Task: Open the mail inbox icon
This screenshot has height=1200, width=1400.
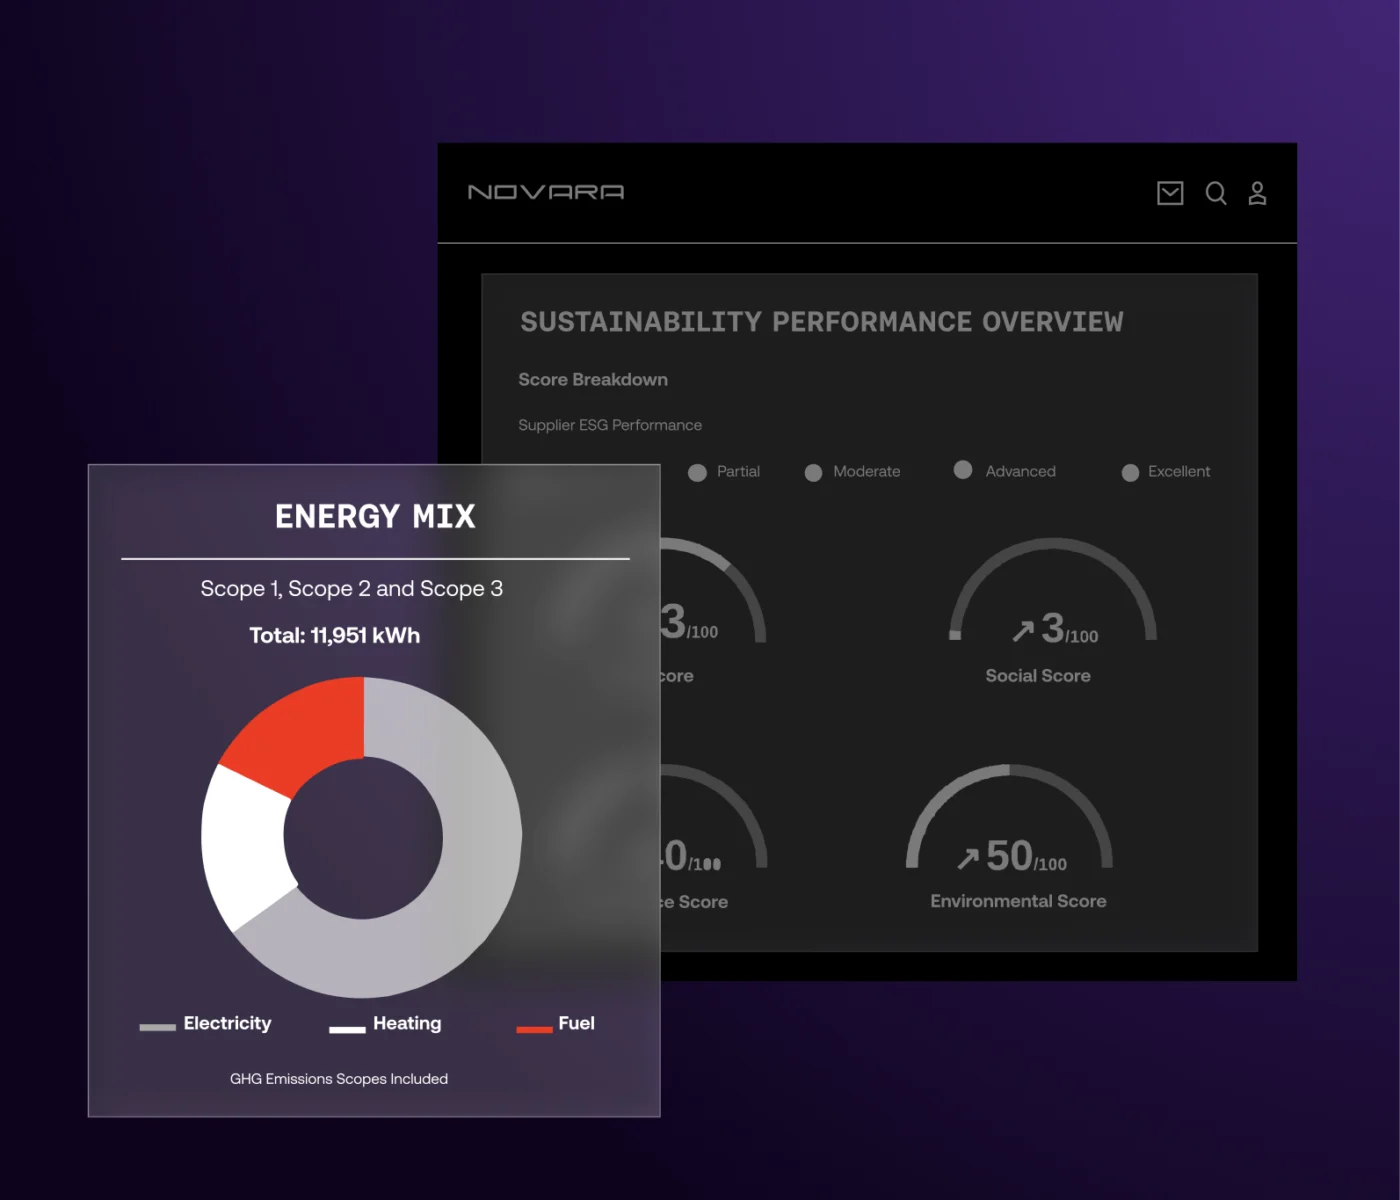Action: click(x=1170, y=193)
